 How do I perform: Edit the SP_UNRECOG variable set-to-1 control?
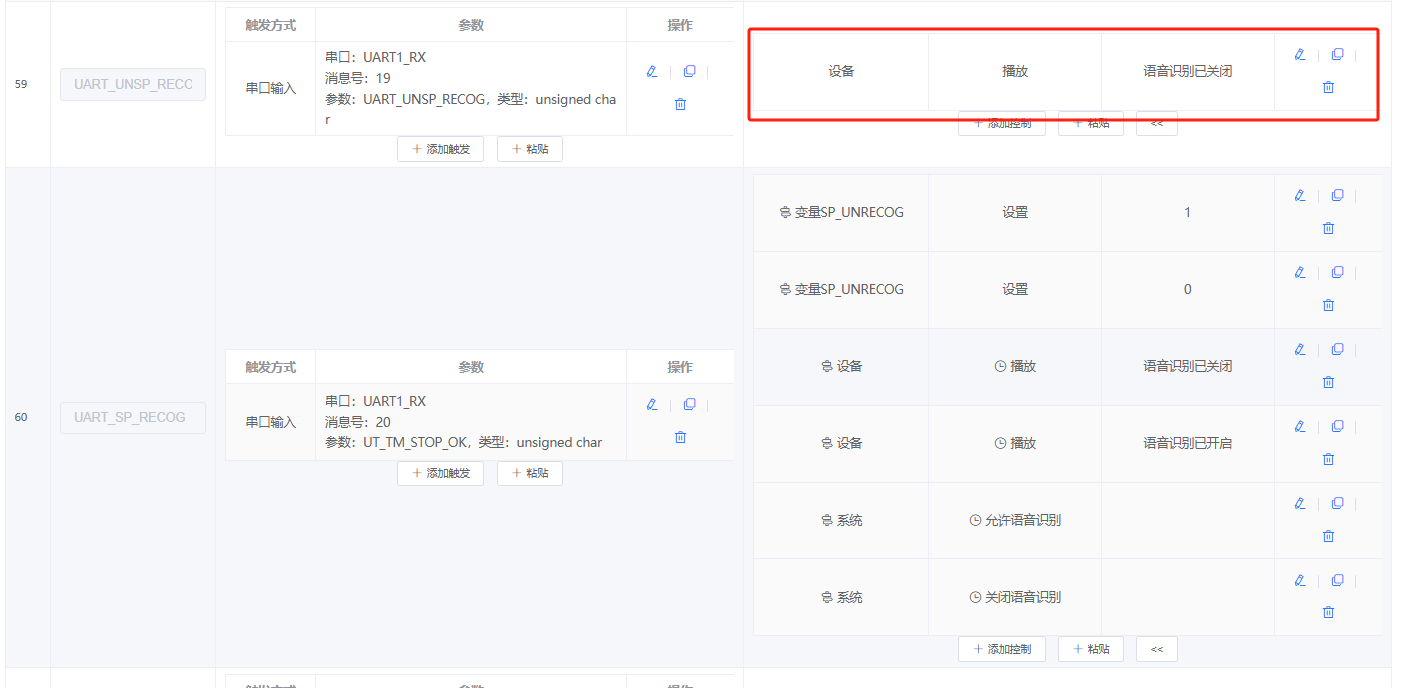click(1299, 195)
